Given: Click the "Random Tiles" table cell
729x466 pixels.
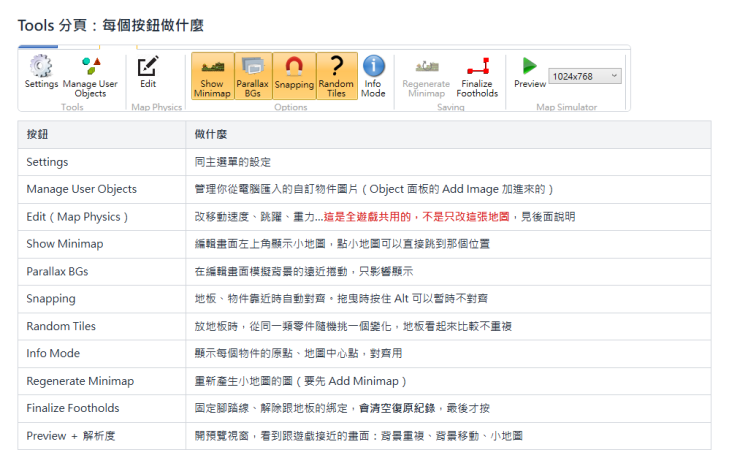Looking at the screenshot, I should tap(102, 326).
